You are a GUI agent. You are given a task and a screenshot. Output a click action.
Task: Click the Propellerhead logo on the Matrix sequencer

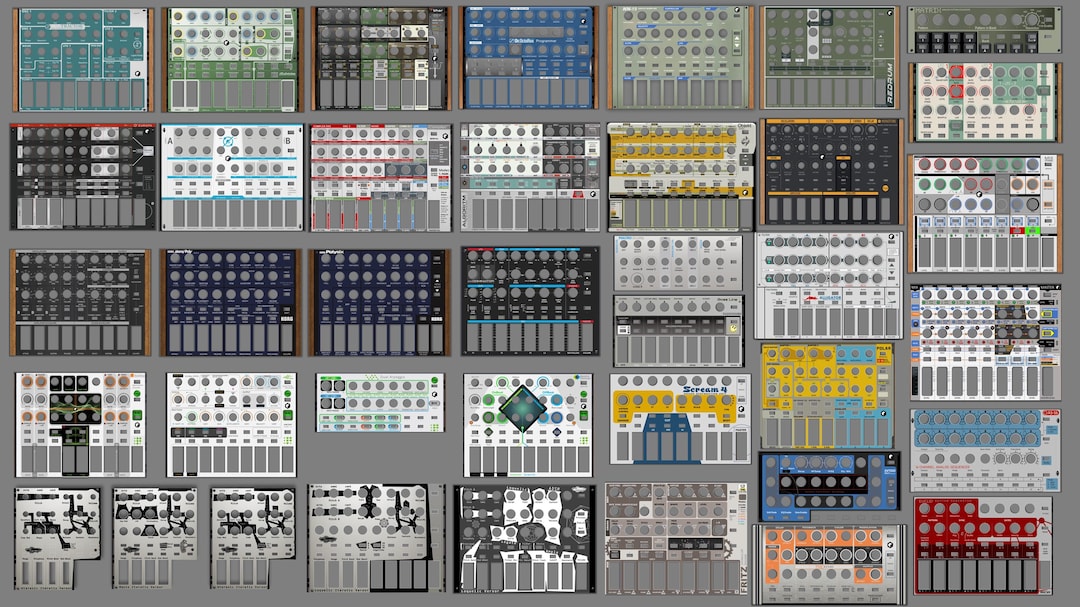pos(1046,38)
